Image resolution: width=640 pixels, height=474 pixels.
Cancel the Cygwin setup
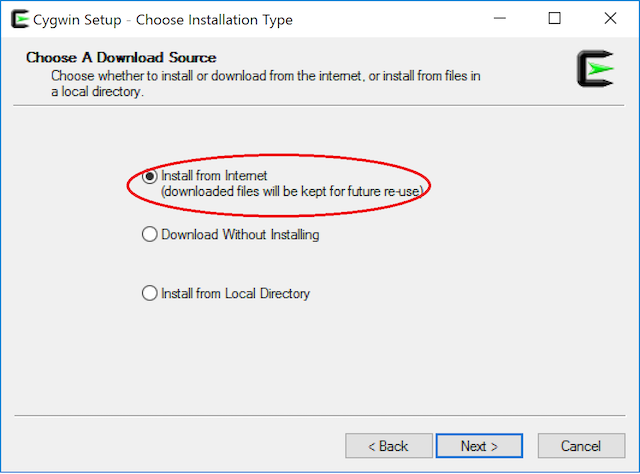pyautogui.click(x=580, y=446)
